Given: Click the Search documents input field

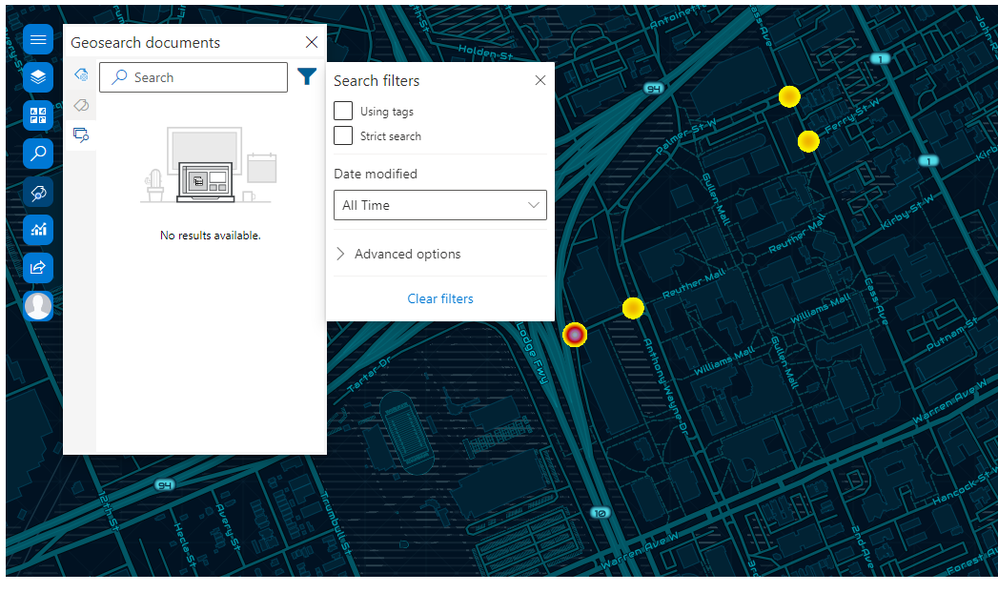Looking at the screenshot, I should click(x=193, y=77).
